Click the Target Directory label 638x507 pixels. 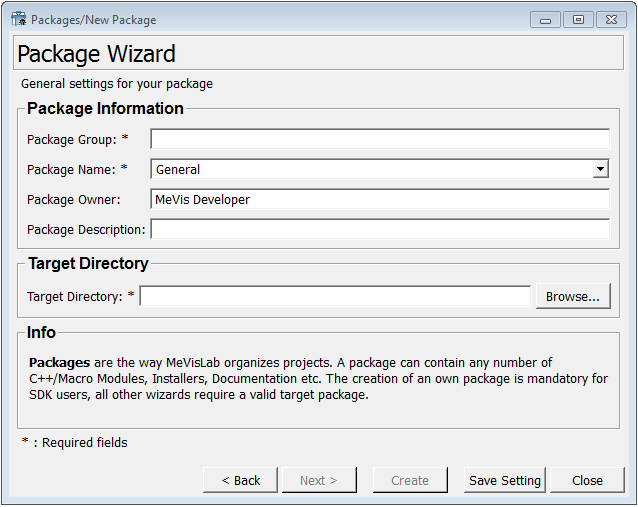tap(74, 296)
